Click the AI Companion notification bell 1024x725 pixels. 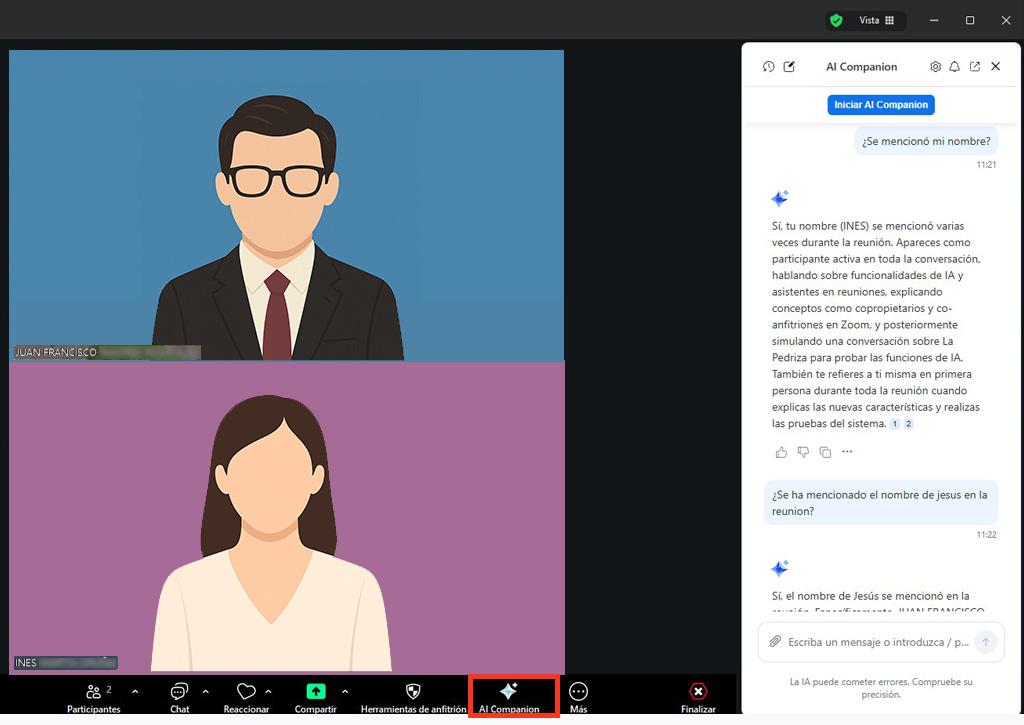click(x=955, y=67)
